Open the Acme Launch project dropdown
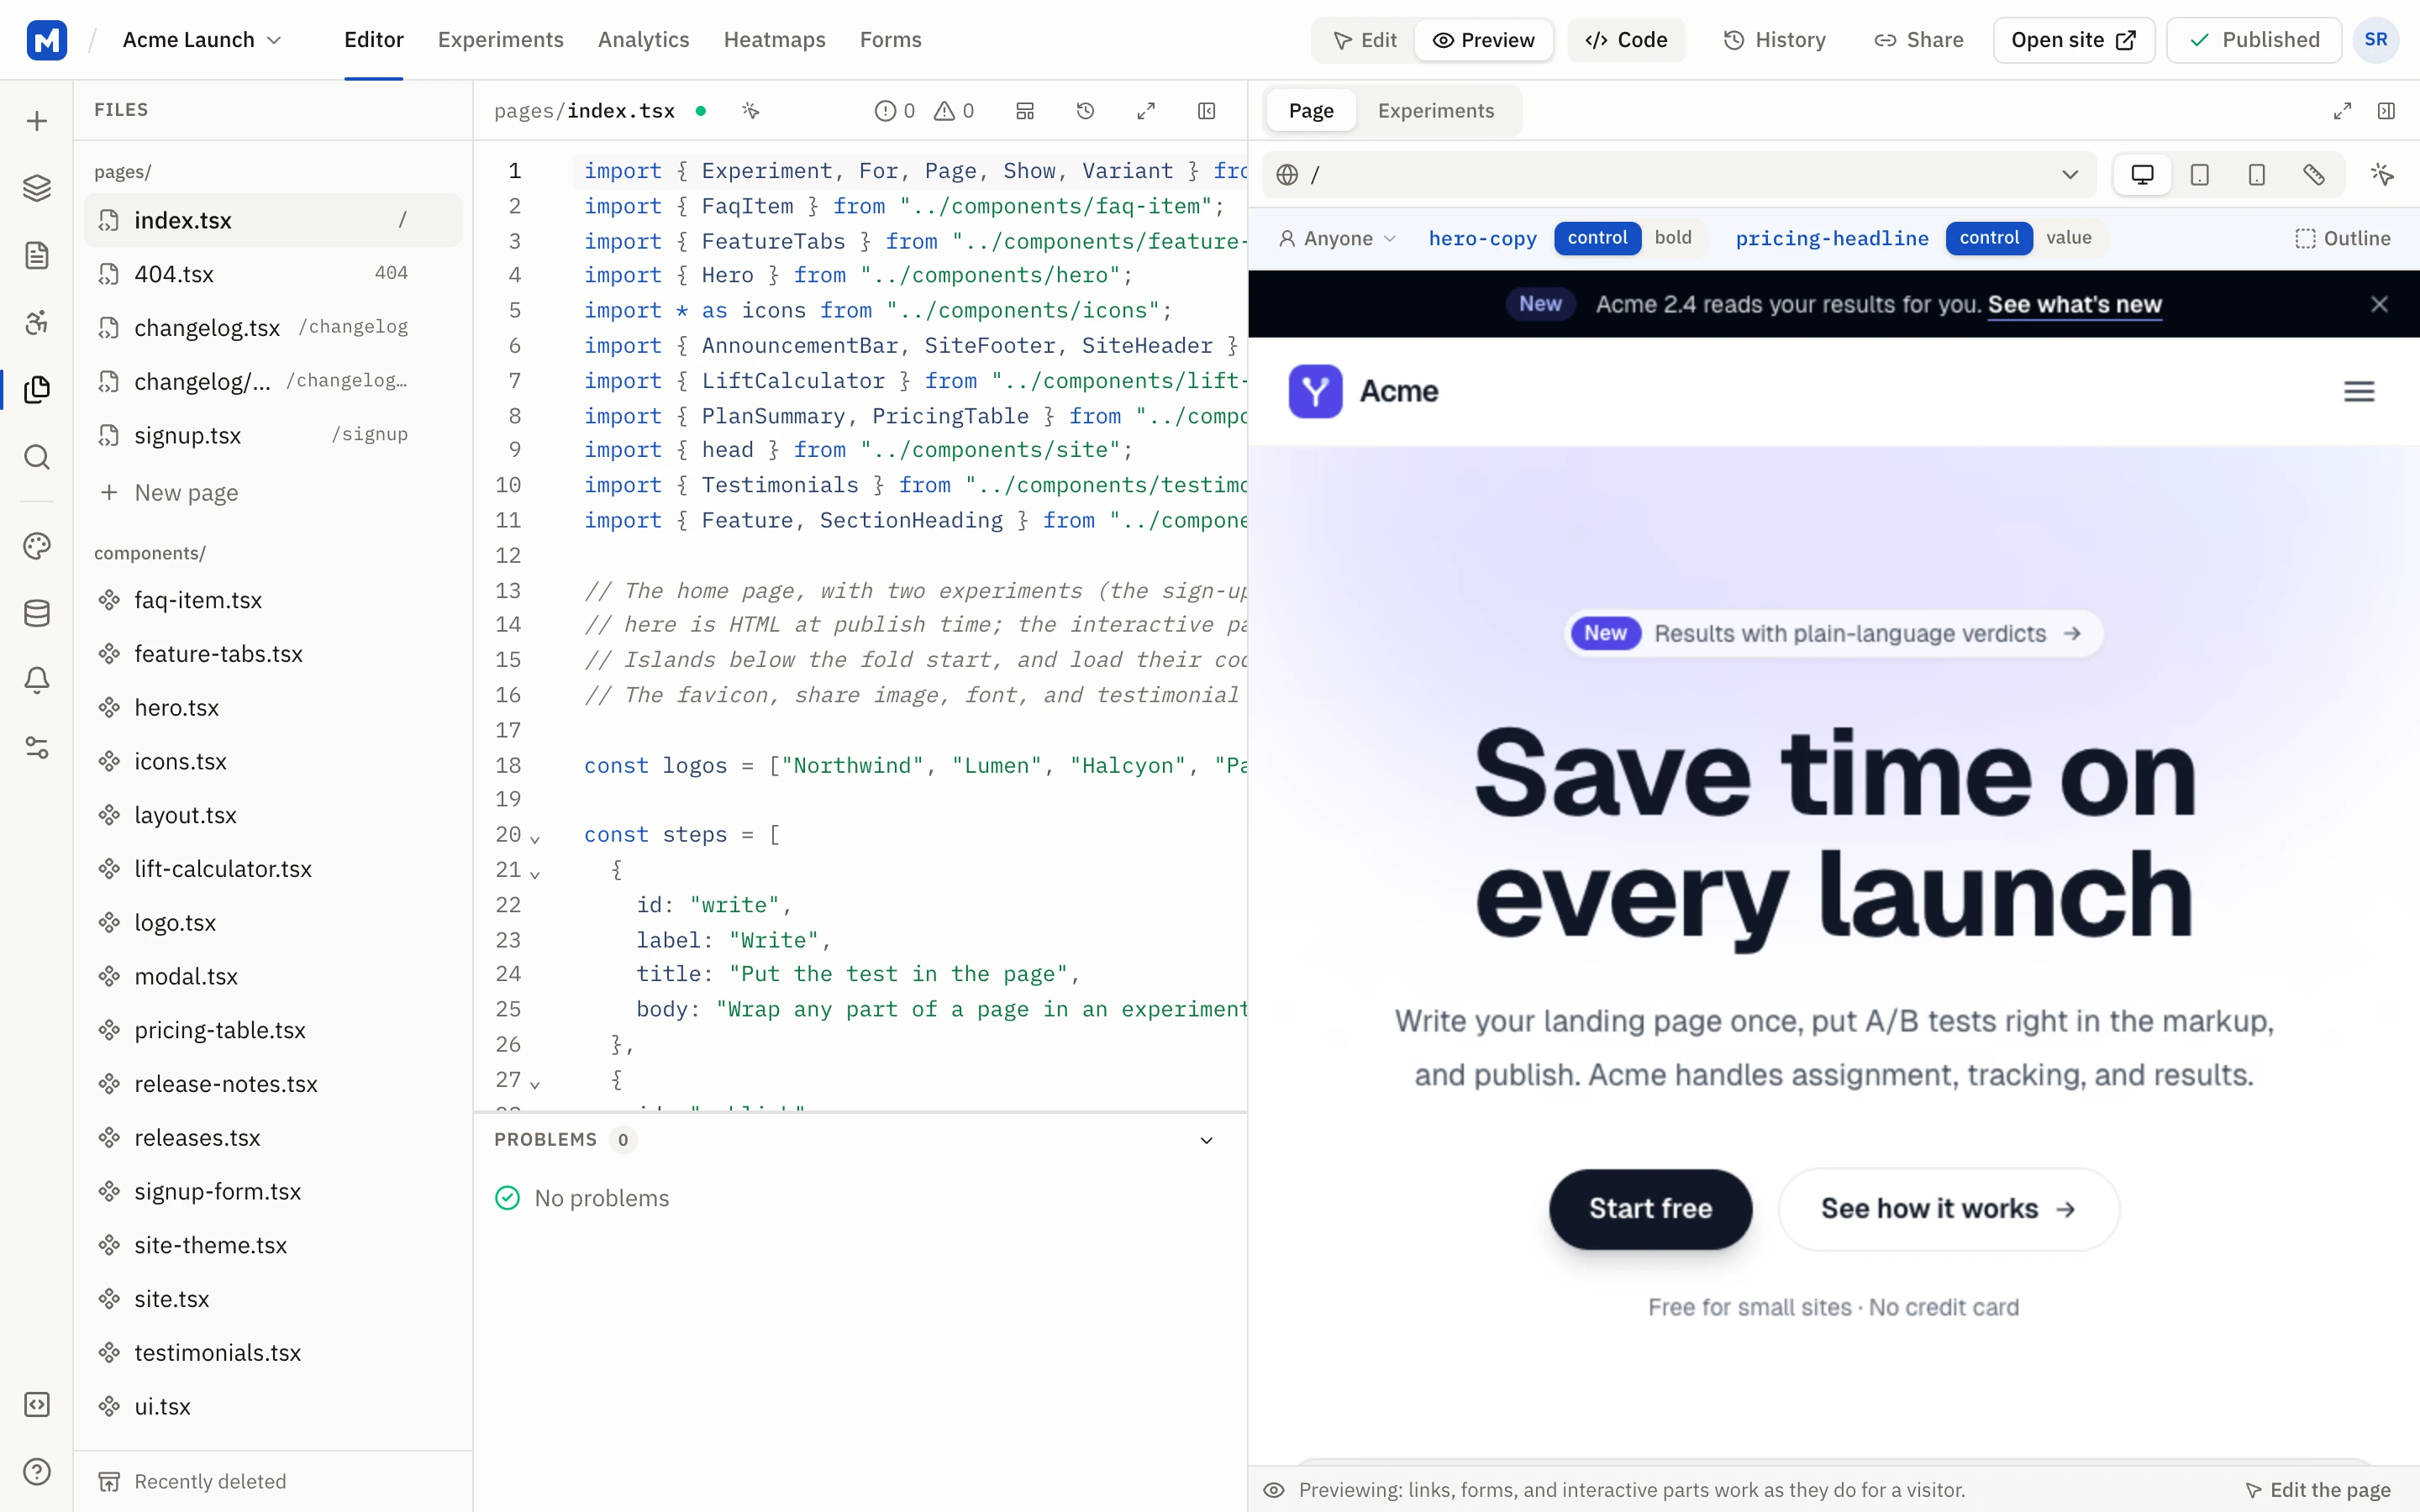The height and width of the screenshot is (1512, 2420). tap(202, 40)
